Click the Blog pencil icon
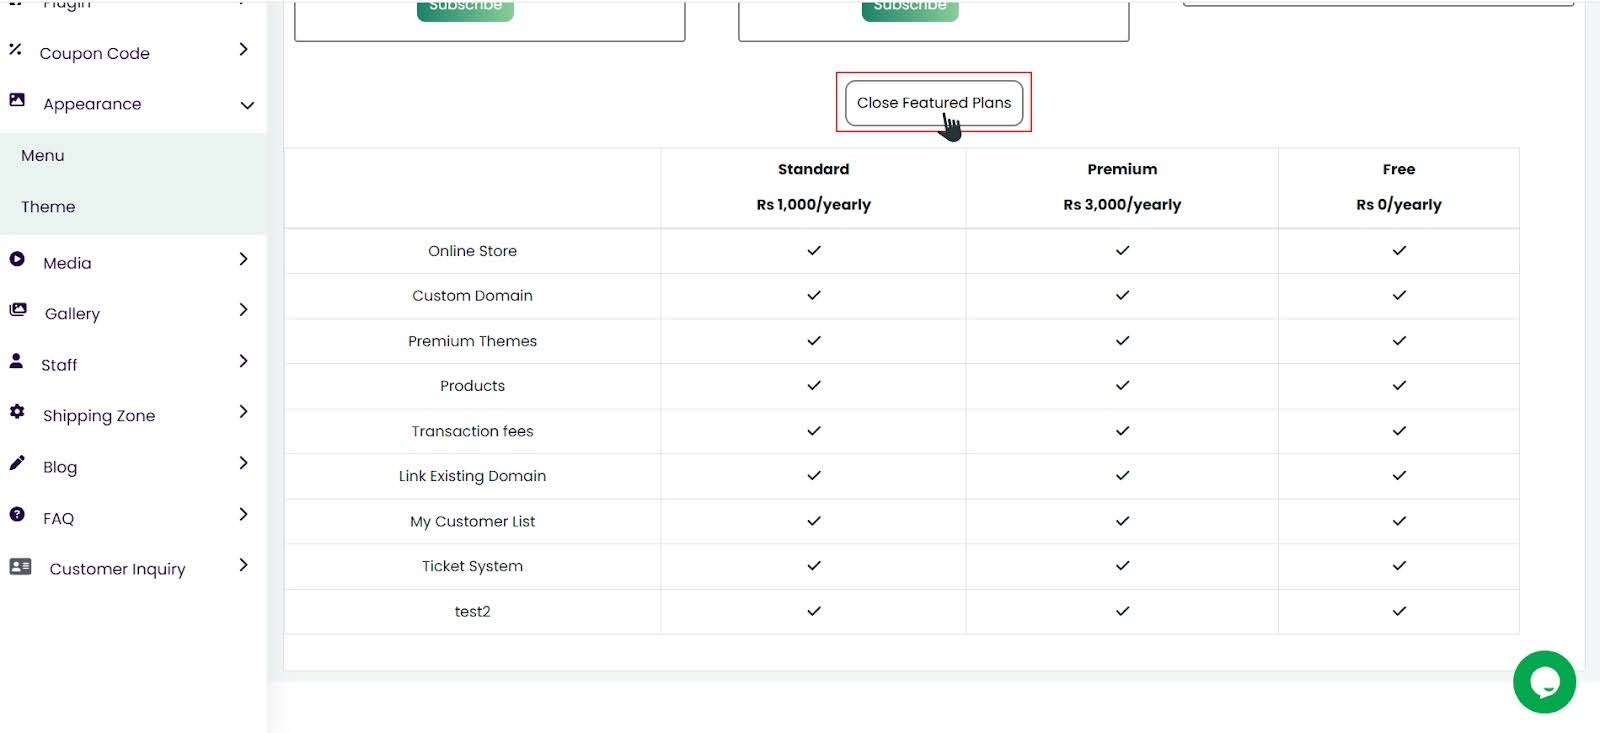 pyautogui.click(x=17, y=463)
